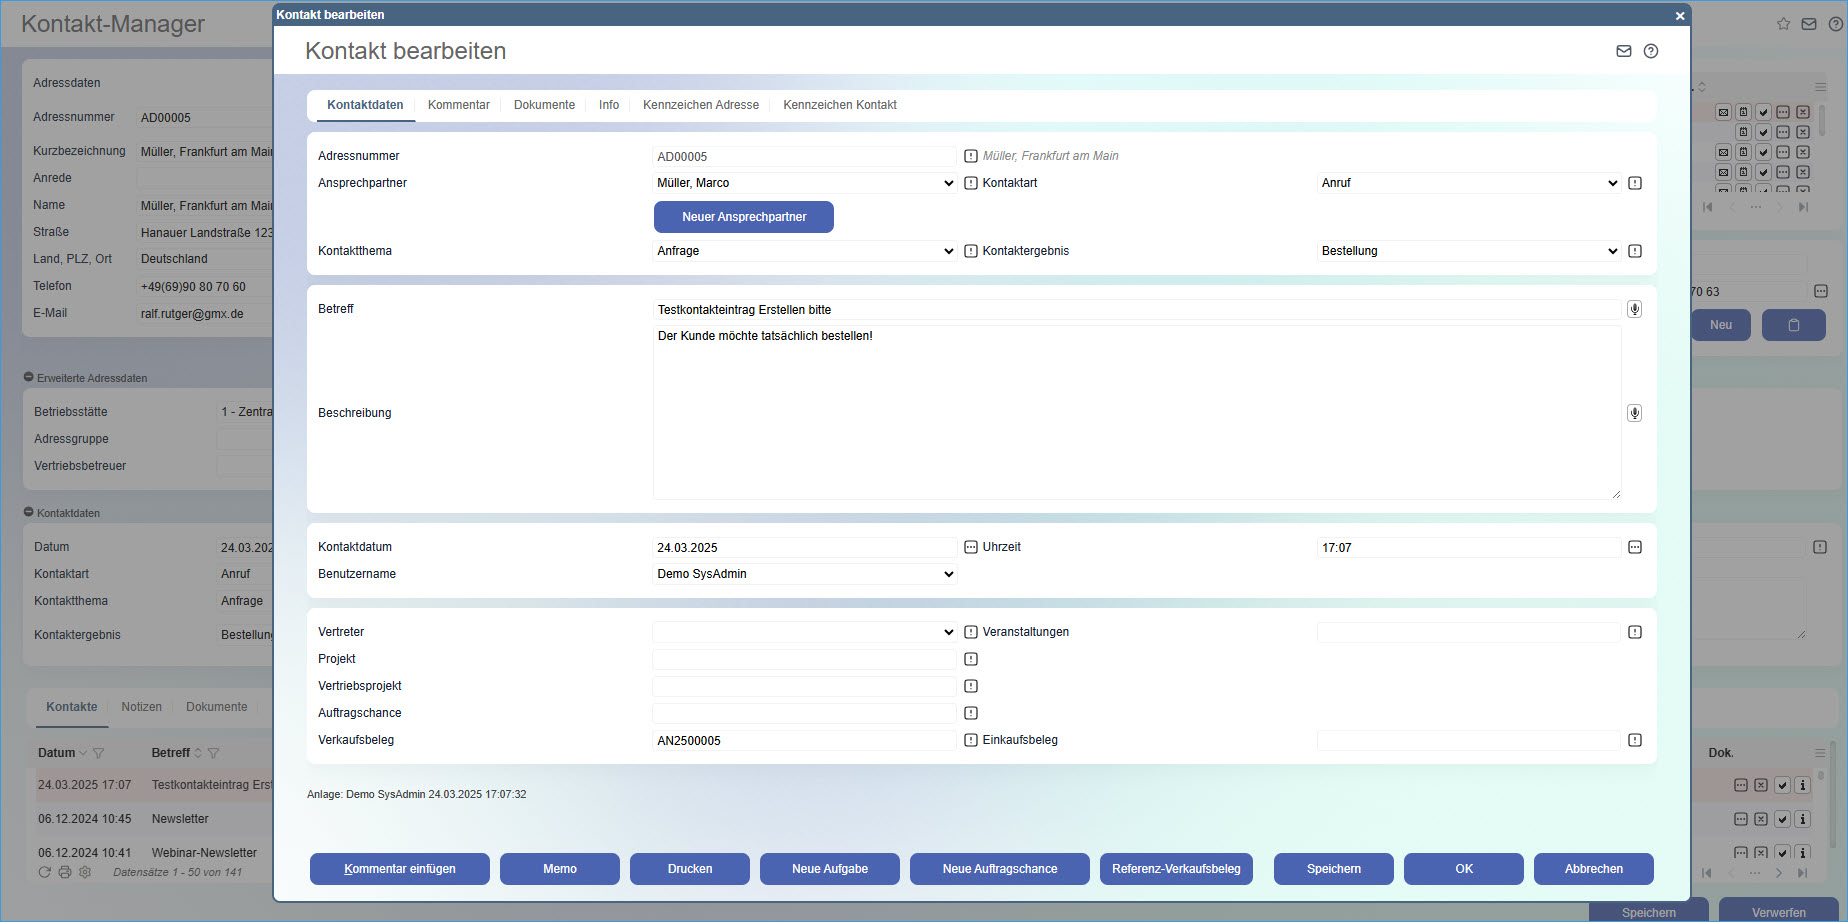Click lookup icon next to Adressnummer field
Image resolution: width=1848 pixels, height=922 pixels.
coord(970,156)
